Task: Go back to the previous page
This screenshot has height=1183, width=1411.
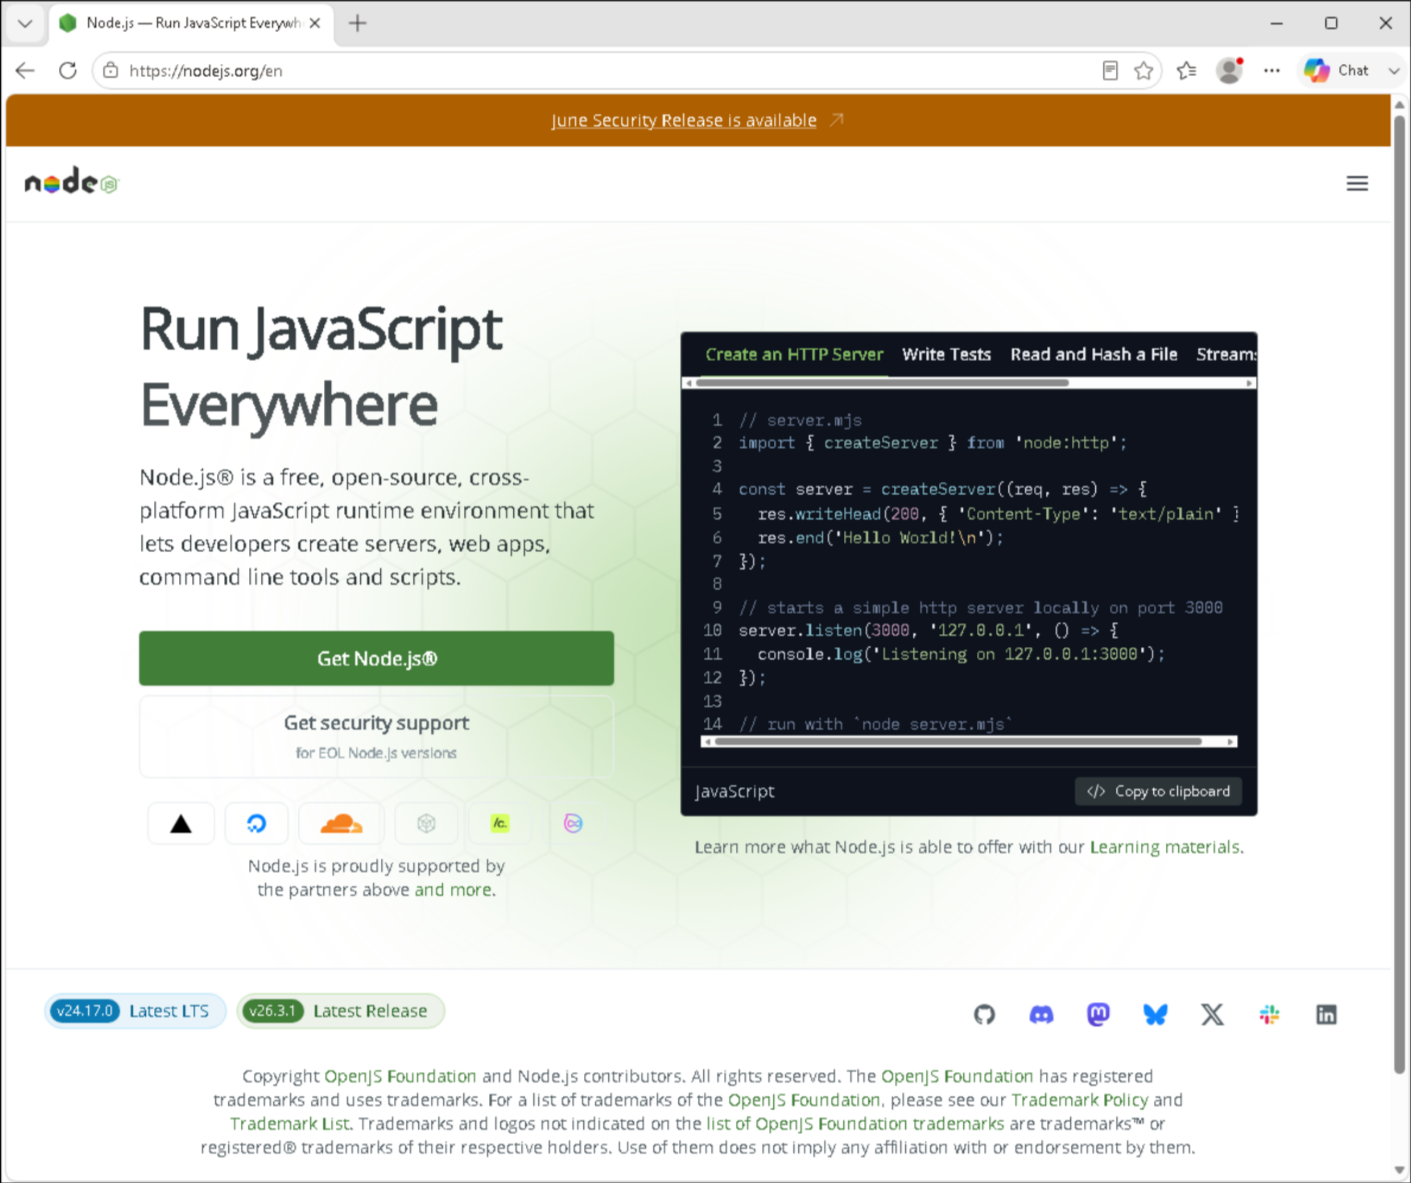Action: [x=25, y=71]
